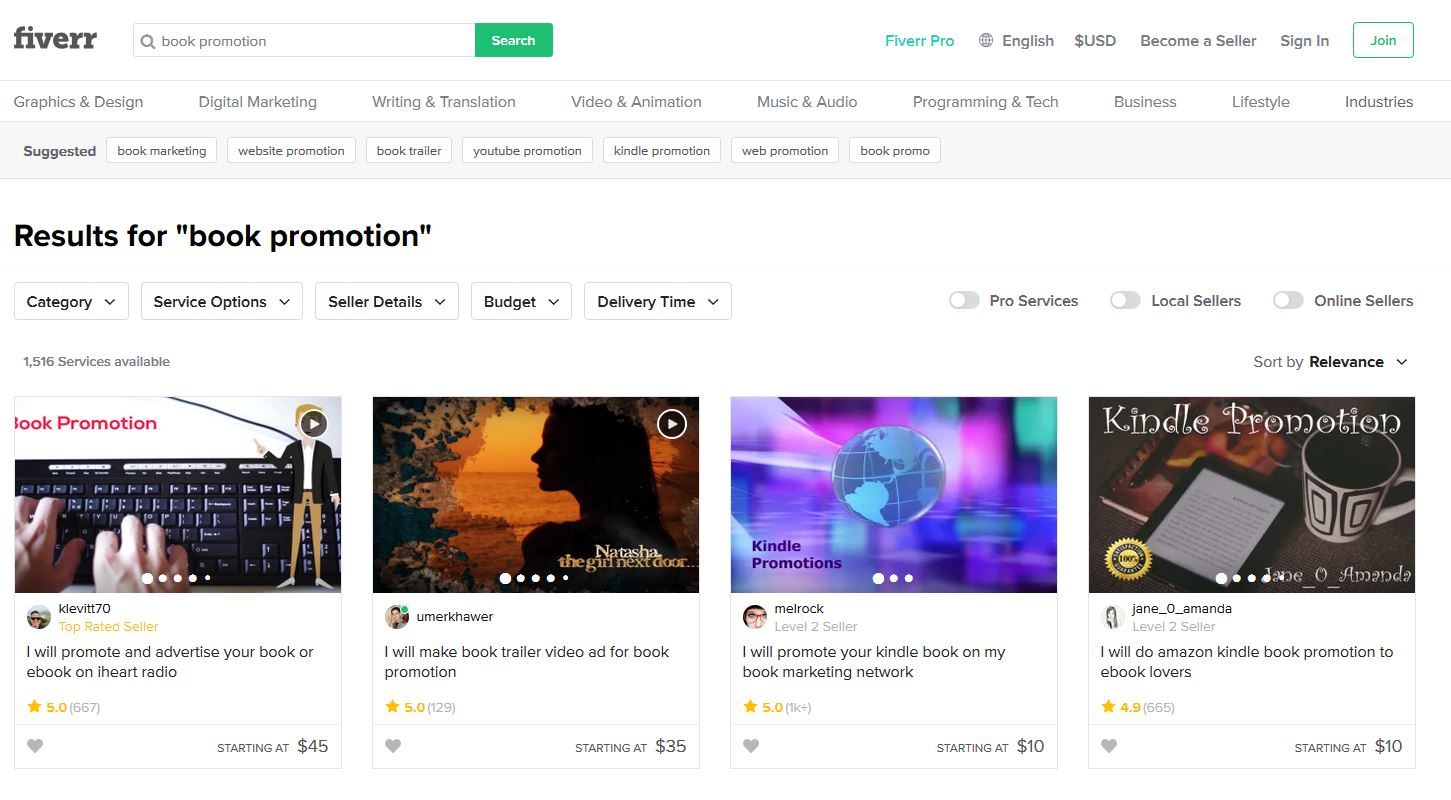Open Sort by Relevance dropdown
Screen dimensions: 1451x800
pyautogui.click(x=1331, y=362)
